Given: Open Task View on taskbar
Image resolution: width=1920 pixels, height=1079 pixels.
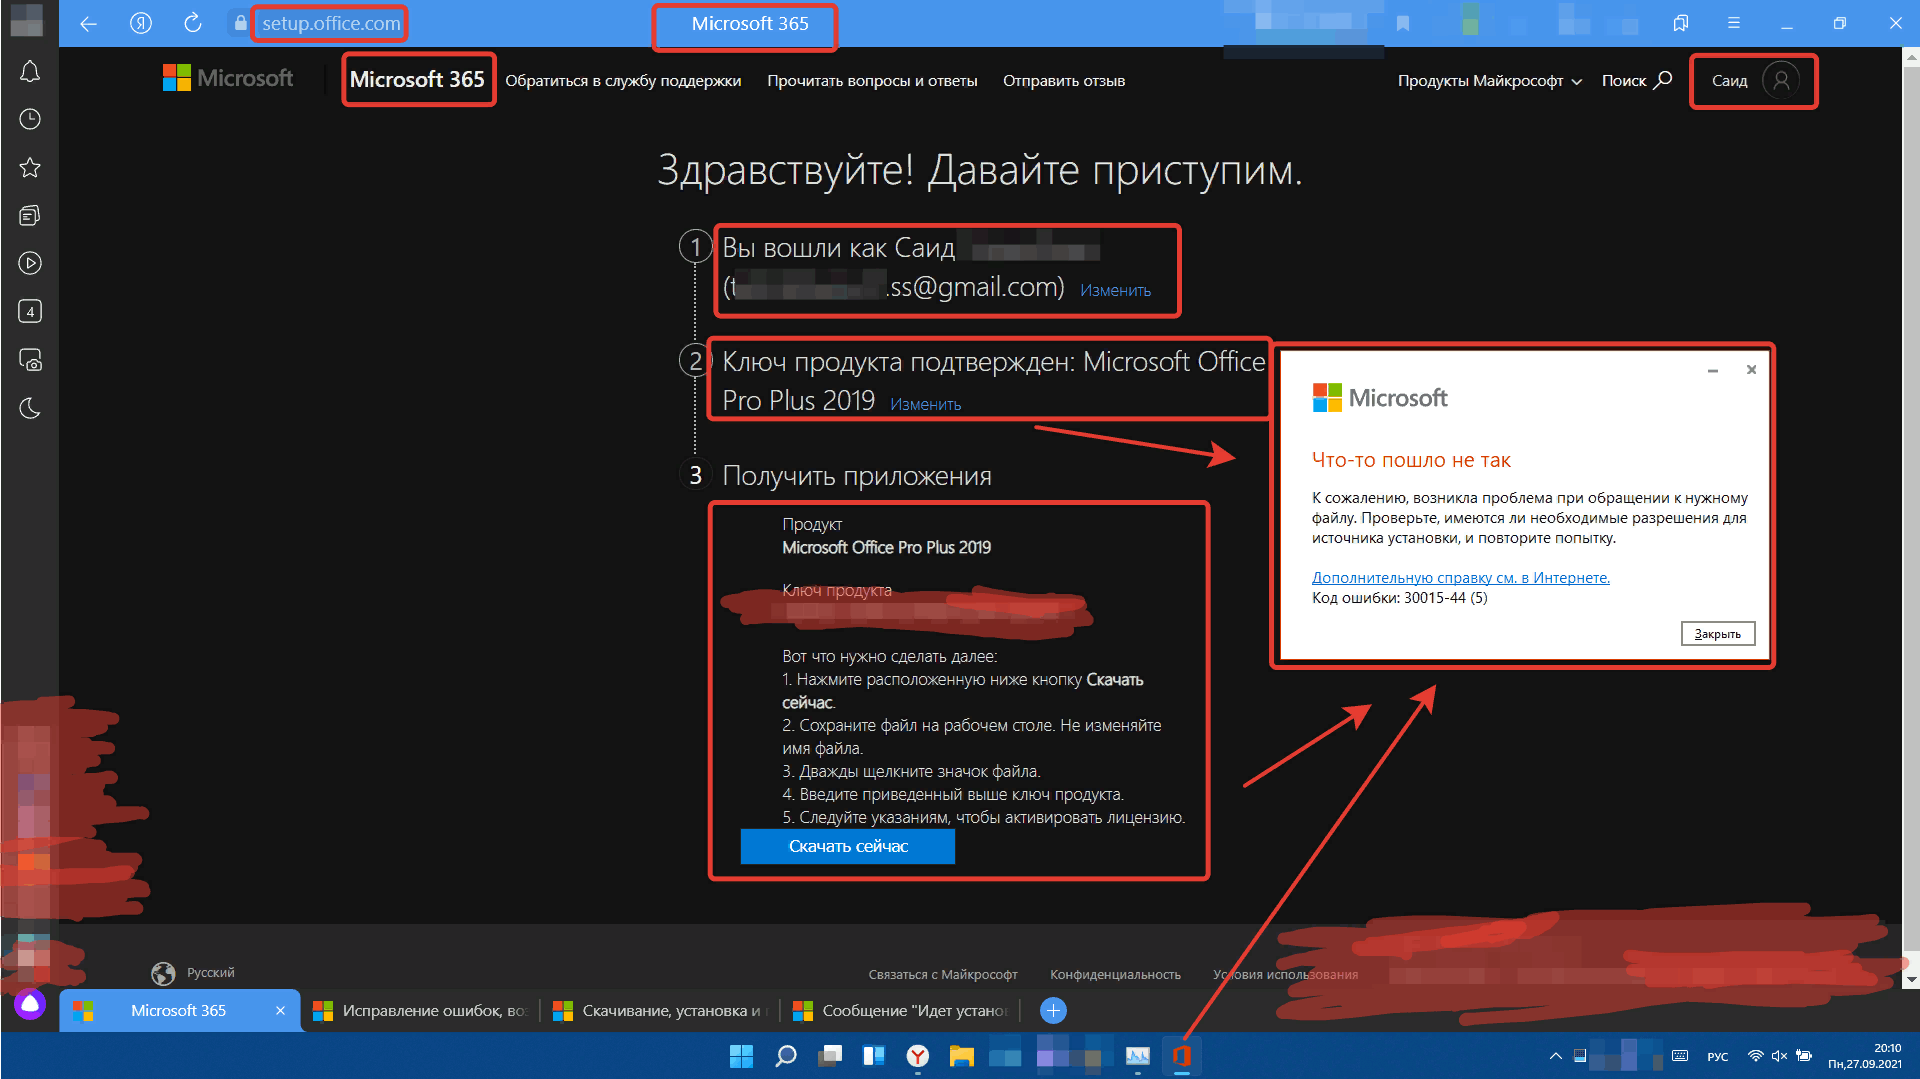Looking at the screenshot, I should pyautogui.click(x=830, y=1056).
